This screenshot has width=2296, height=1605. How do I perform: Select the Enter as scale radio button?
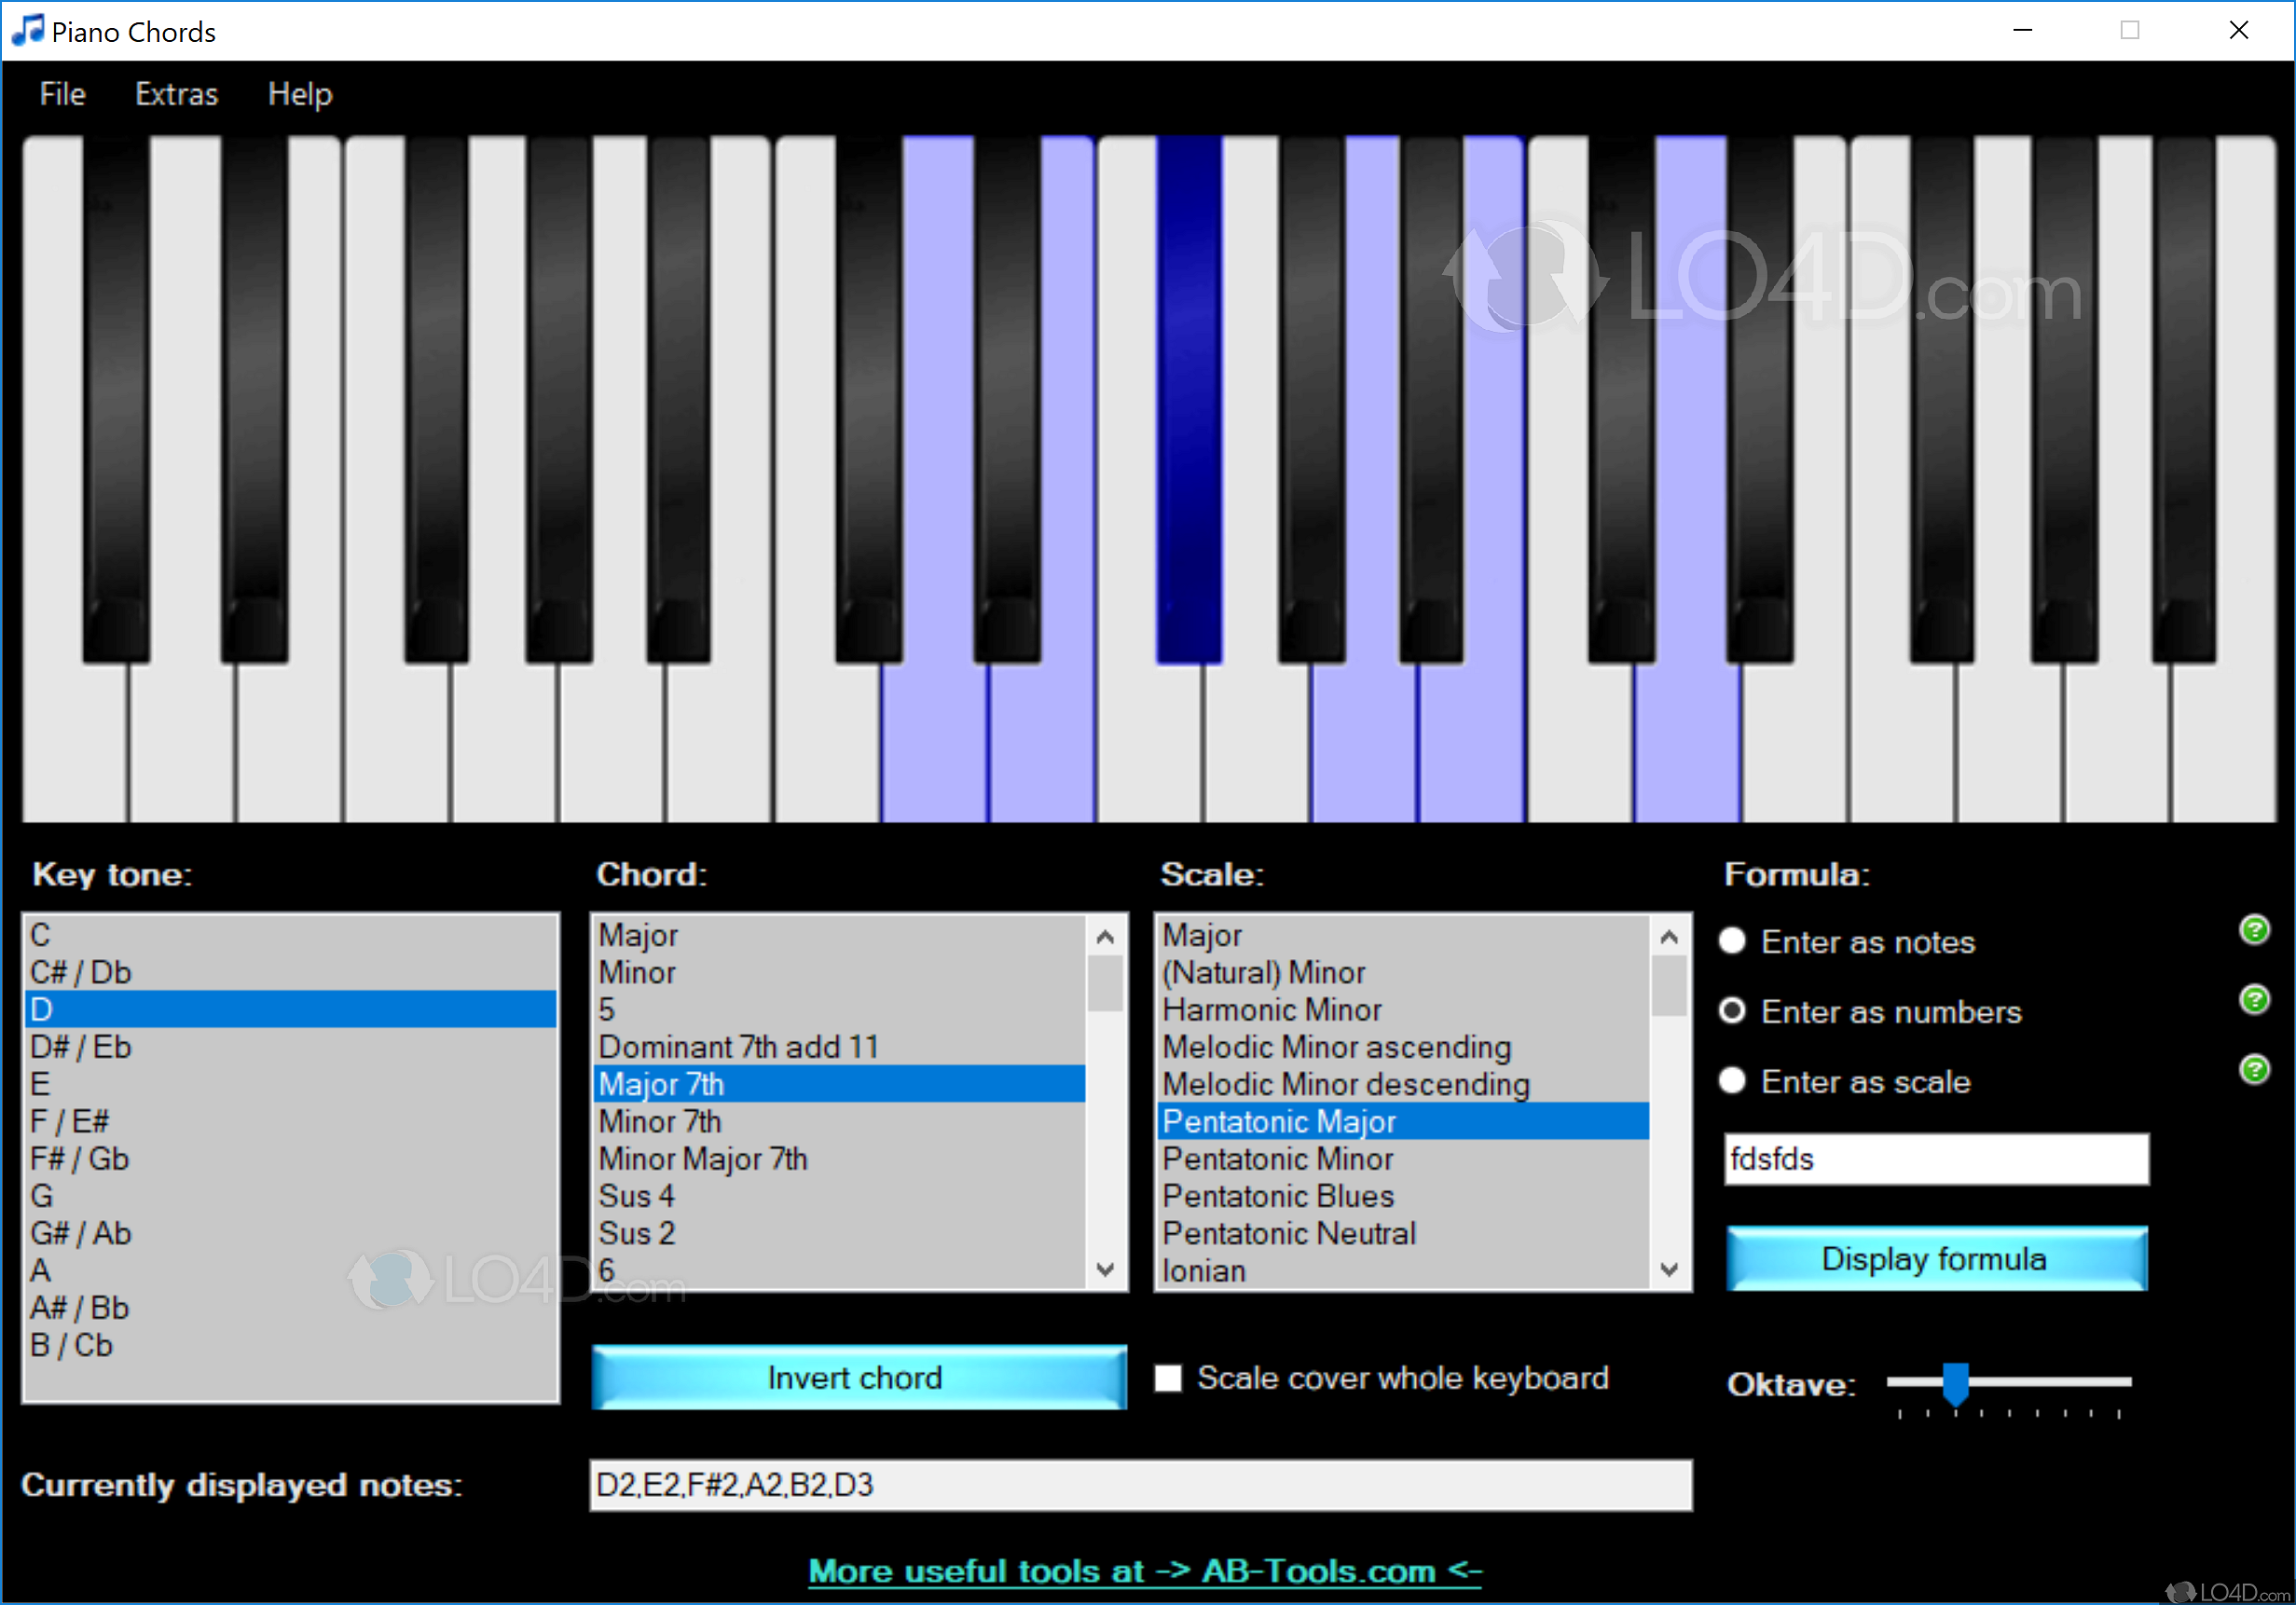[1732, 1081]
